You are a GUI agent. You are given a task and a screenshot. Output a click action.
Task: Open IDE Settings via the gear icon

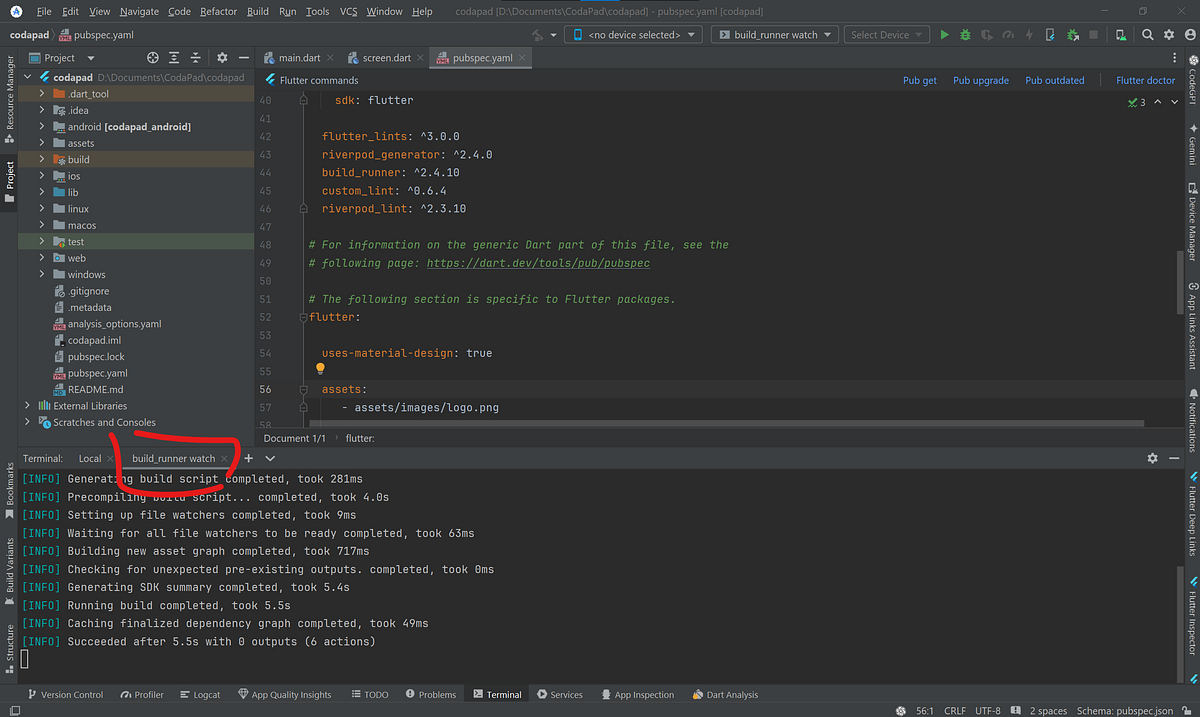click(x=1168, y=34)
